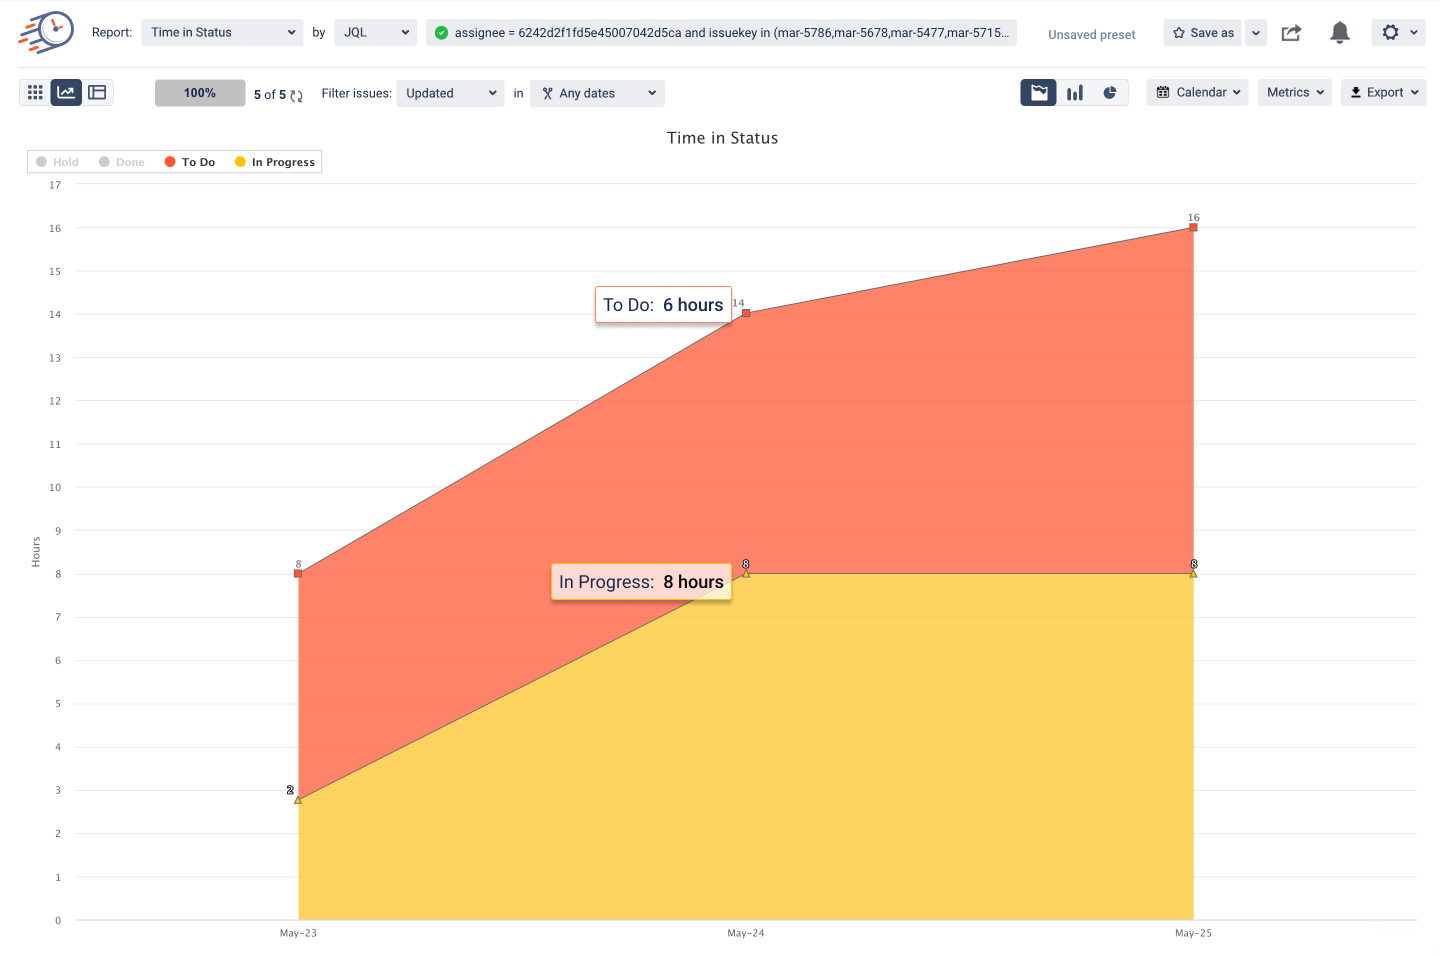Select the line chart view icon
This screenshot has height=956, width=1440.
[x=66, y=93]
